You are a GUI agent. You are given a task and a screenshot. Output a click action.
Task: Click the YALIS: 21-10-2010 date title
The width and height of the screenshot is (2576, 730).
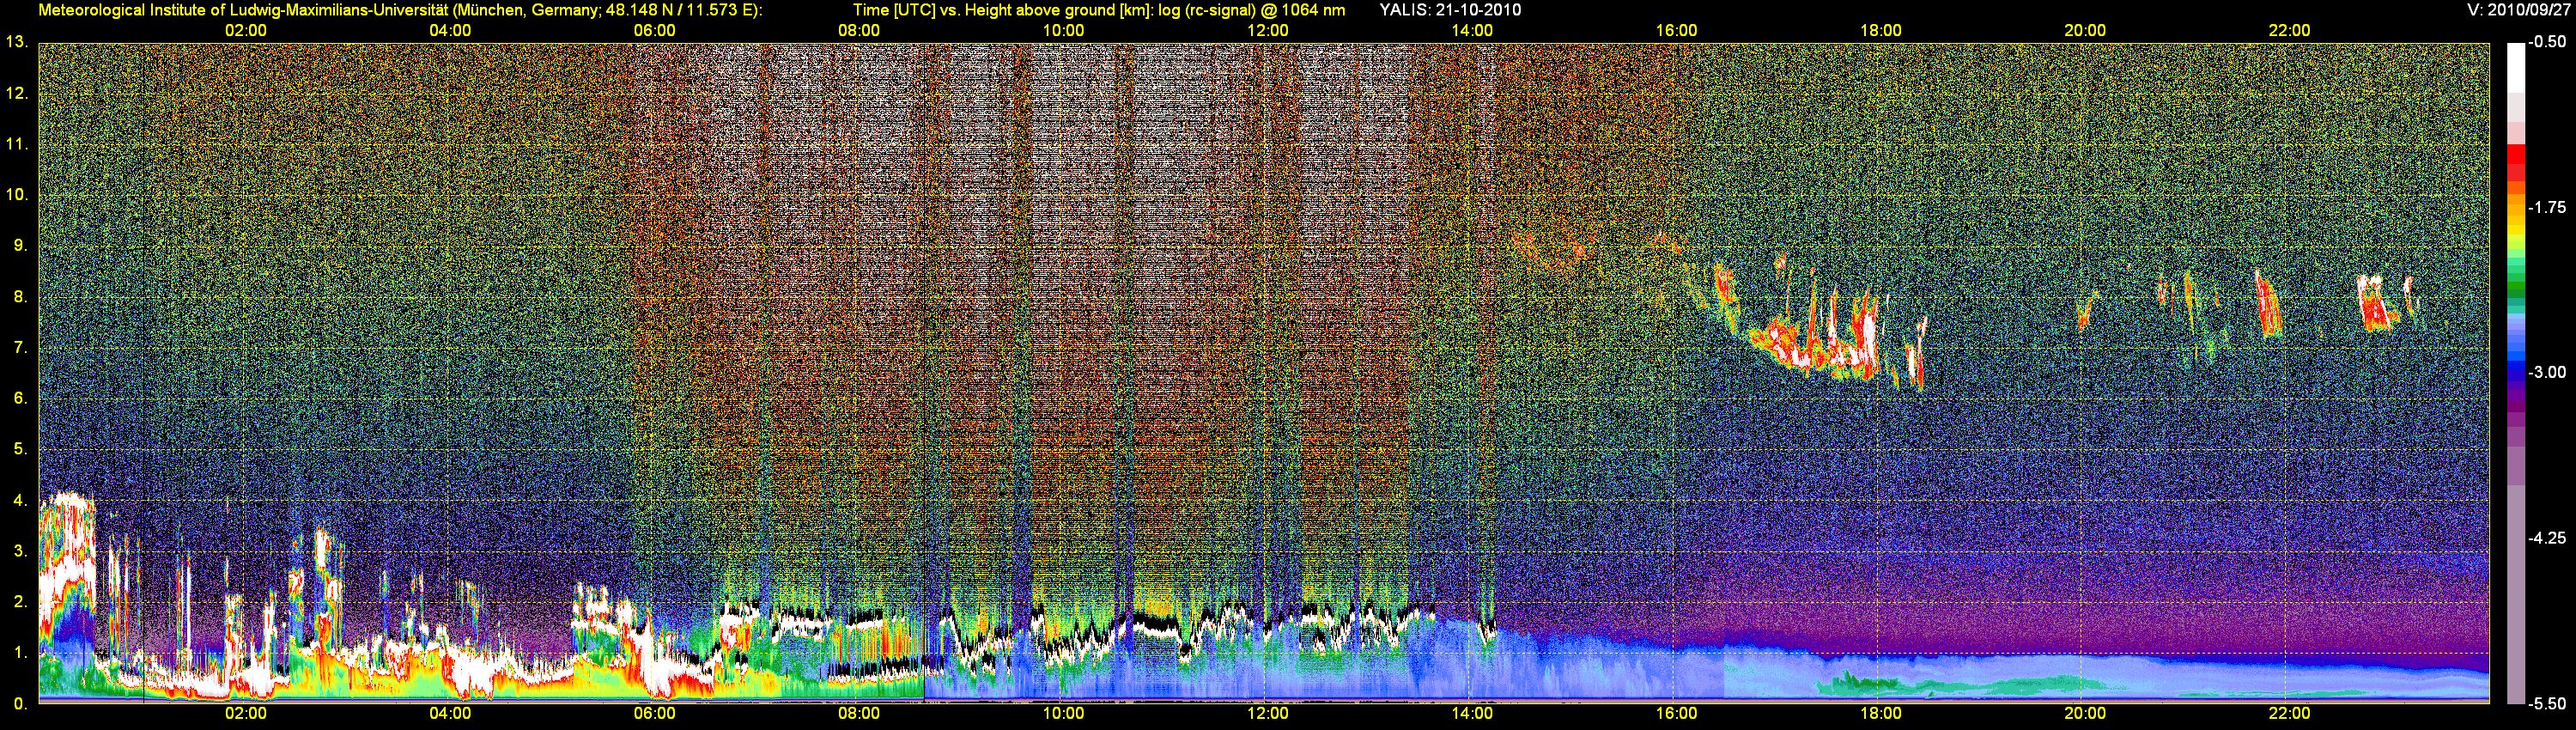pos(1450,10)
